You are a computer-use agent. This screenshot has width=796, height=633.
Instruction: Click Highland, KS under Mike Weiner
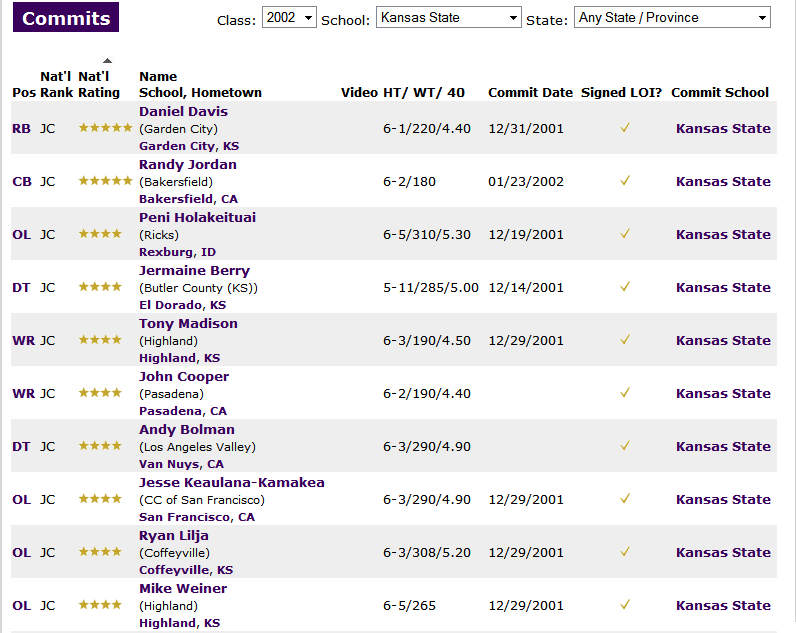[179, 623]
